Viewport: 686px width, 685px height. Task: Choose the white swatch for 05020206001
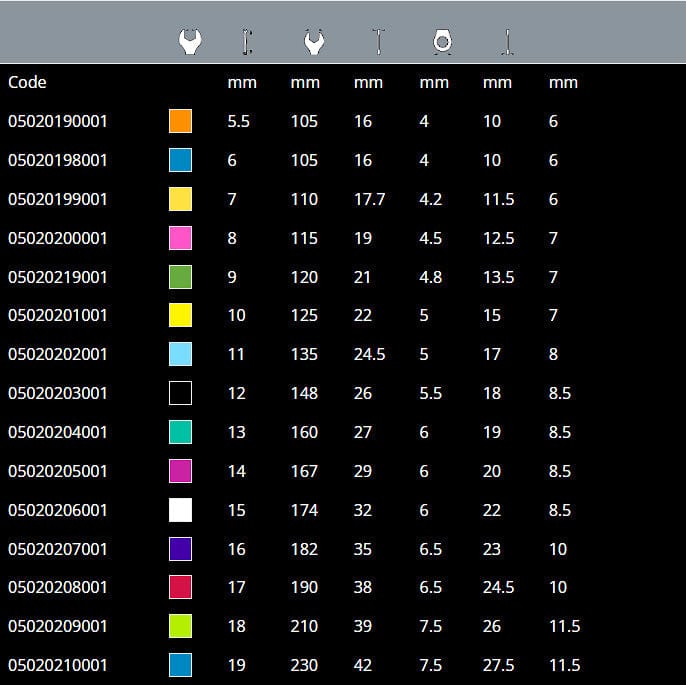(180, 510)
